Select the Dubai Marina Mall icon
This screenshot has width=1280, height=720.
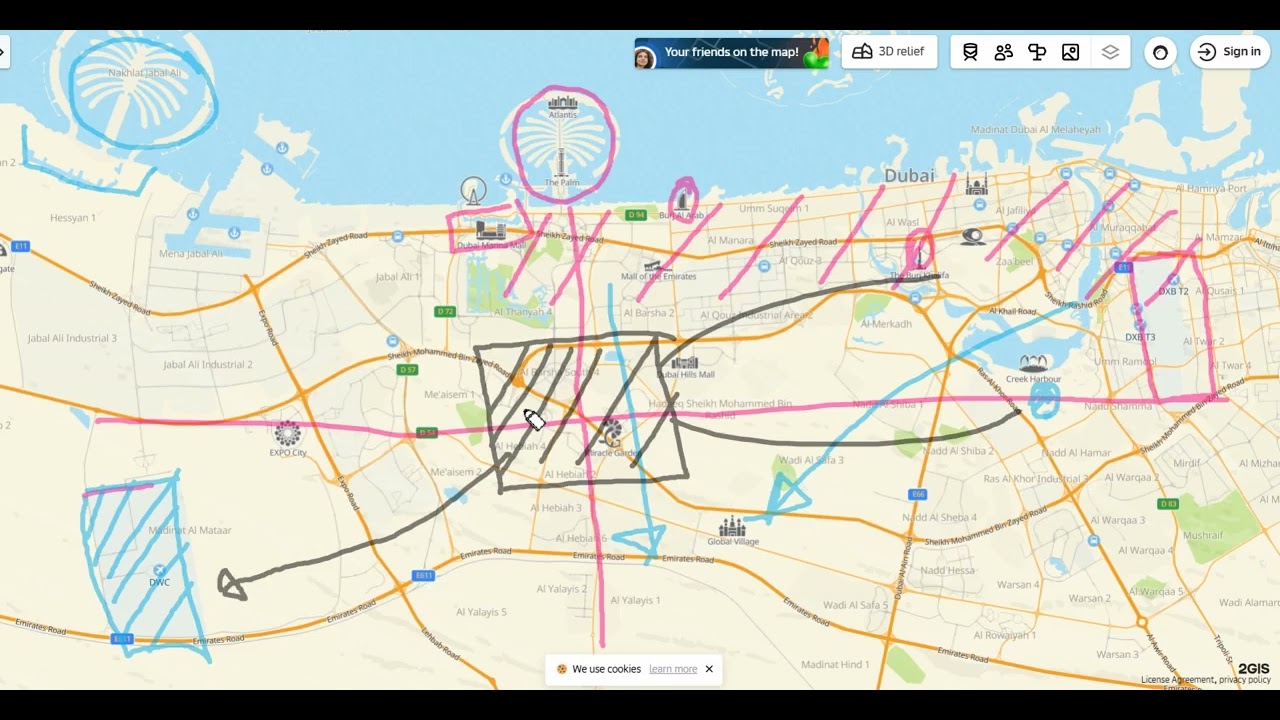(x=490, y=231)
